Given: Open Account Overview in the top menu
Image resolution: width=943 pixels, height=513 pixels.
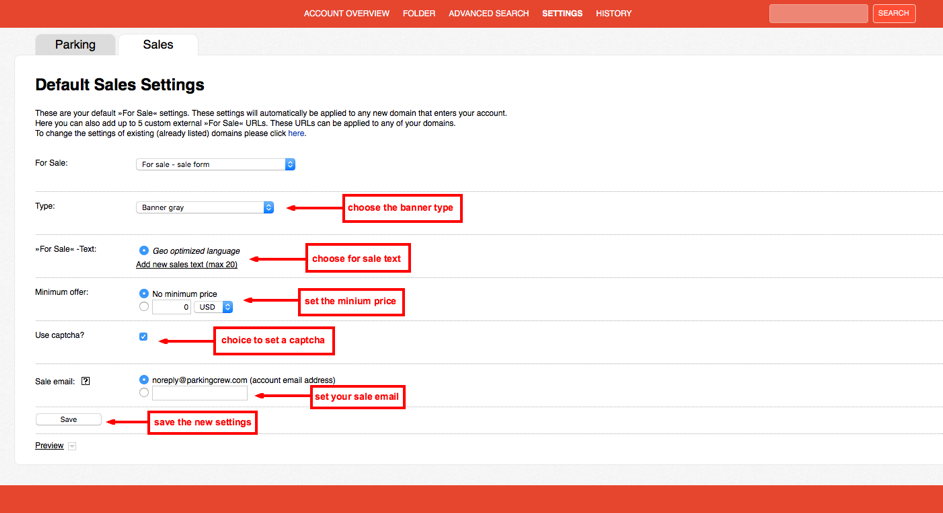Looking at the screenshot, I should pos(346,14).
